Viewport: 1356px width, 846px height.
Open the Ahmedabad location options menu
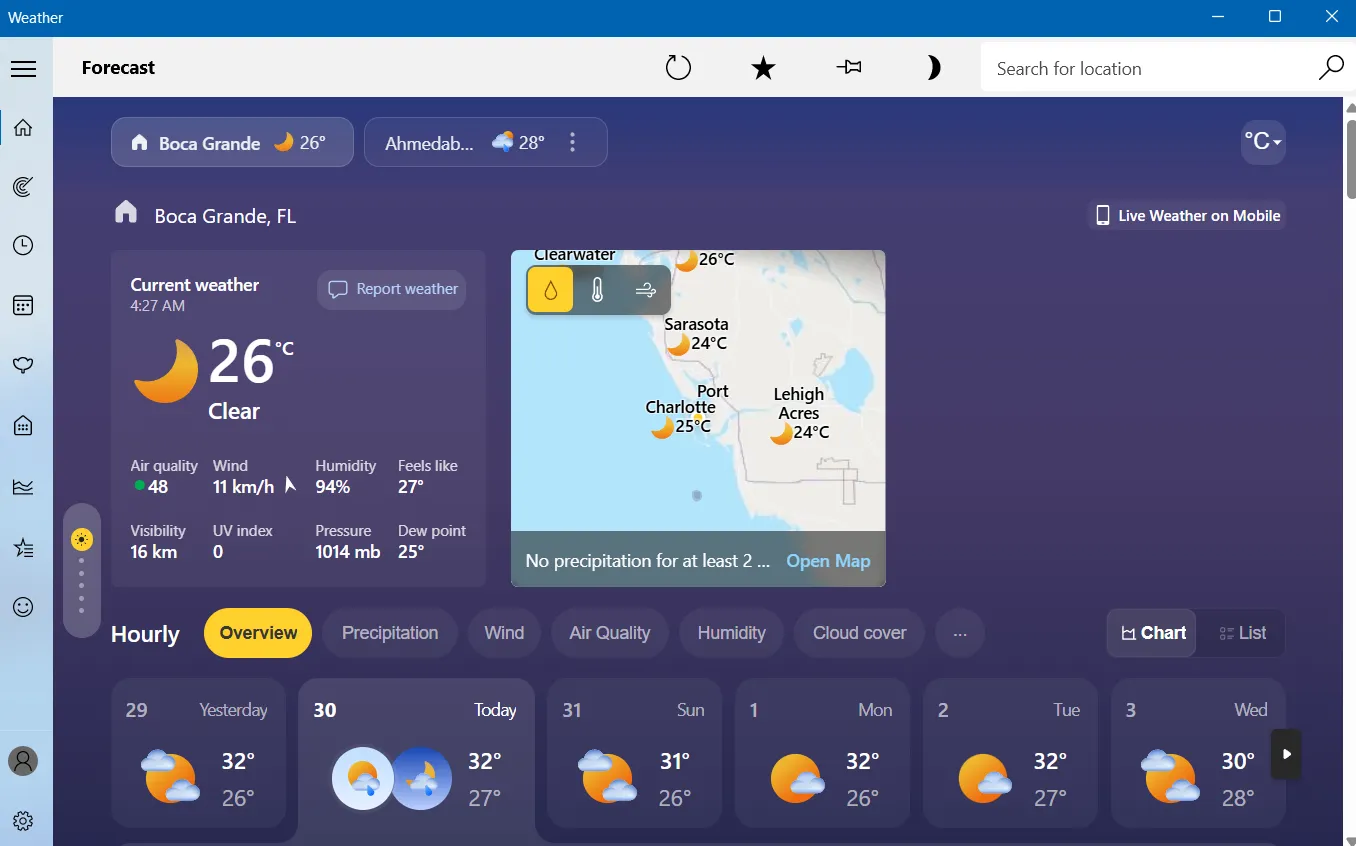[573, 142]
